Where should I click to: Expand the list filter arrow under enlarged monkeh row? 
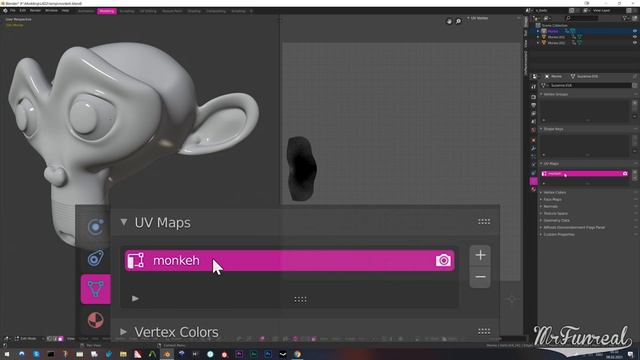135,298
